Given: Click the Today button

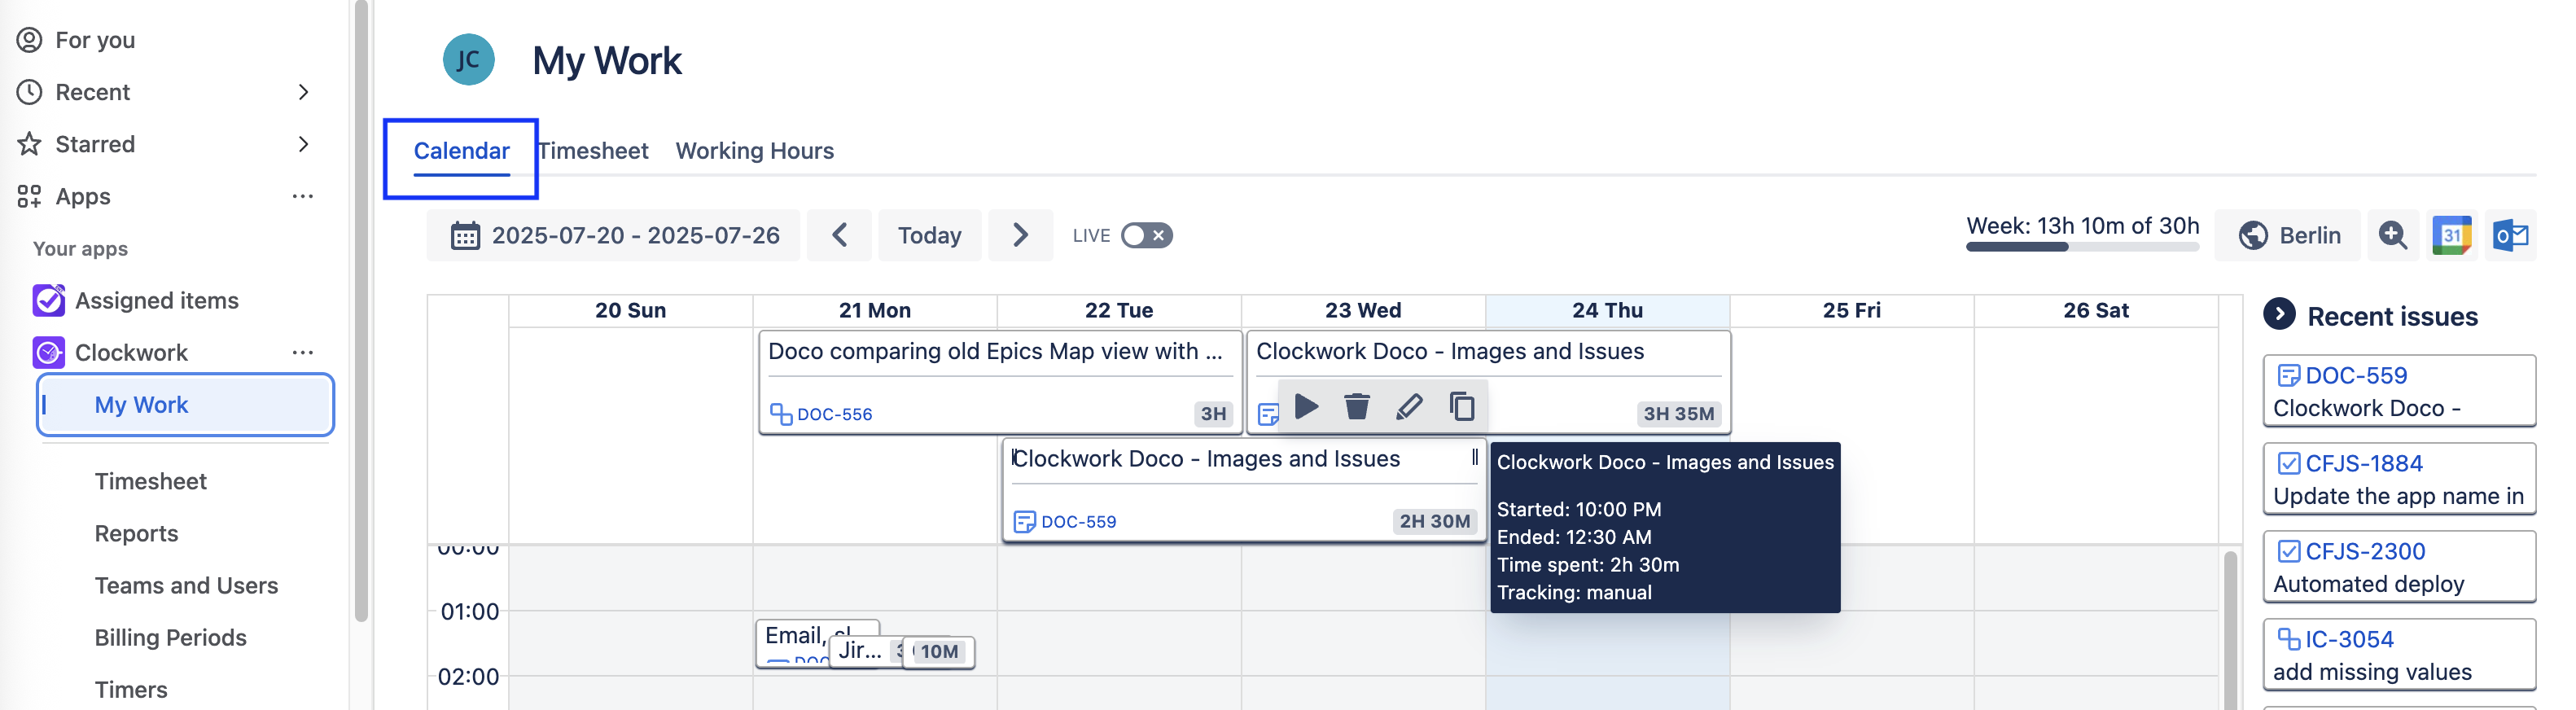Looking at the screenshot, I should (929, 236).
